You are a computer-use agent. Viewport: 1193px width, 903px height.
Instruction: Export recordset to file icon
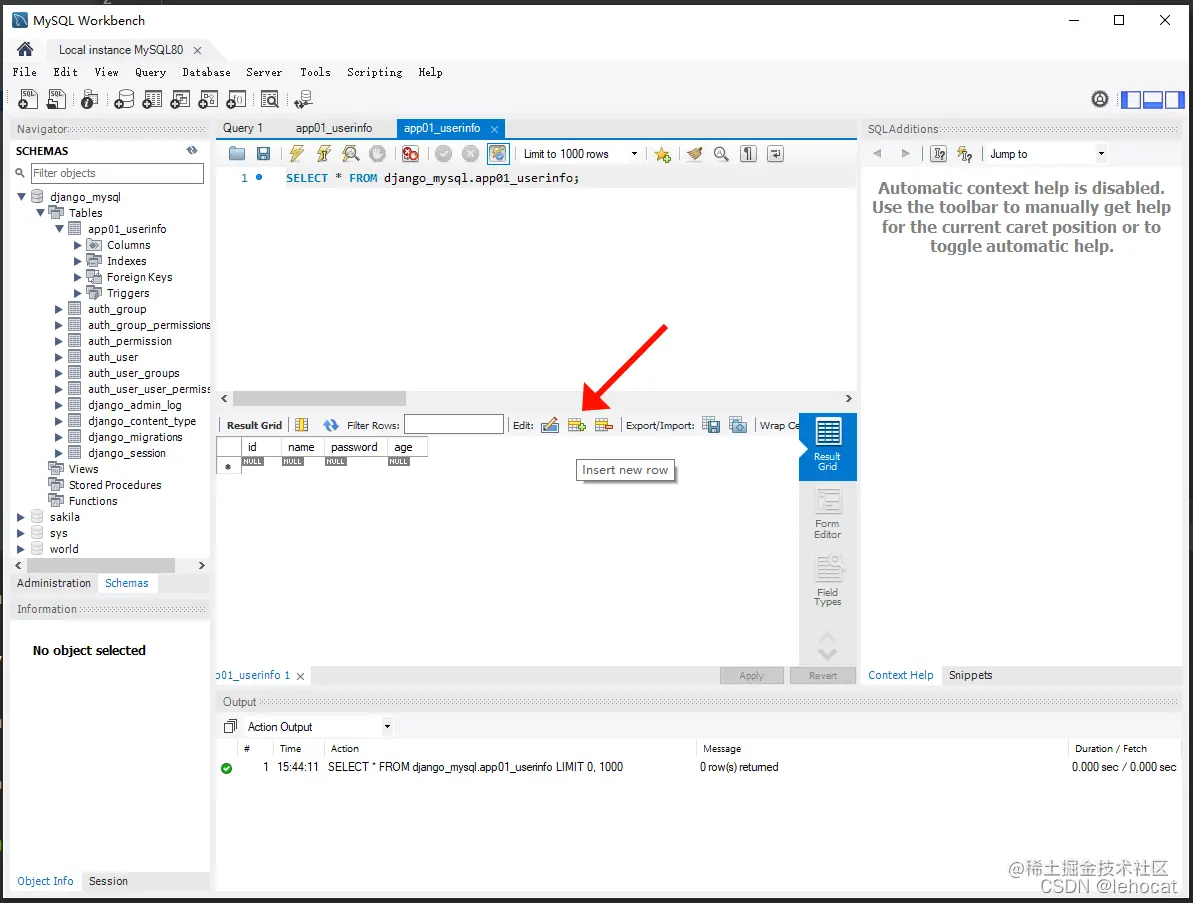click(711, 425)
